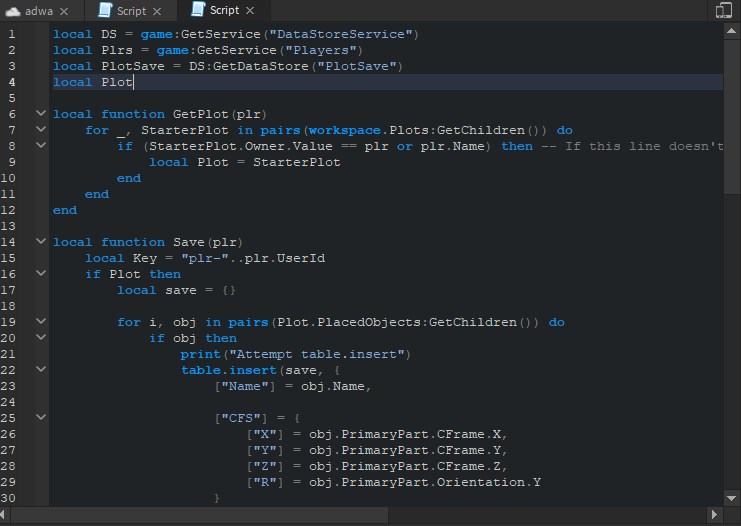
Task: Click the scroll right arrow of horizontal scrollbar
Action: click(x=714, y=514)
